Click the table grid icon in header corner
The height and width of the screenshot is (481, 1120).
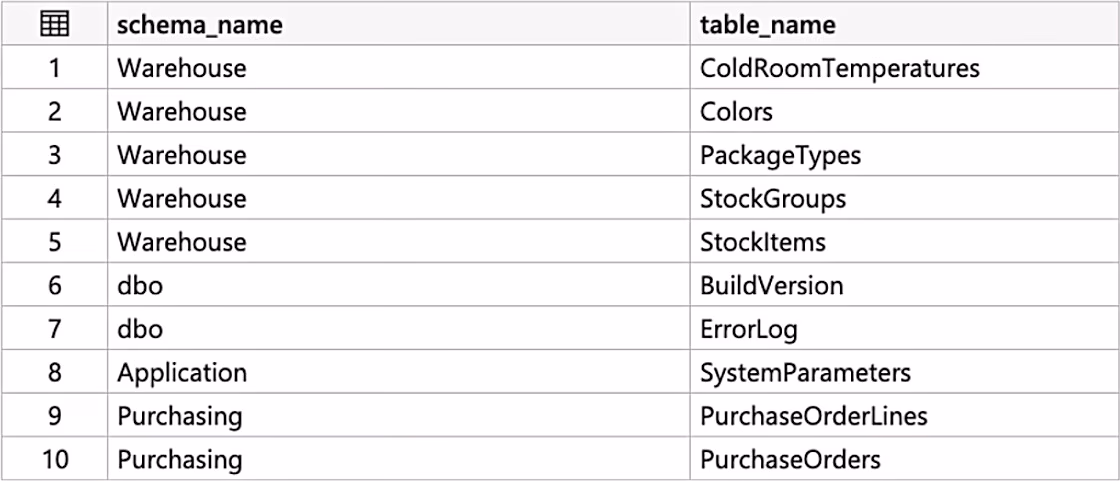54,25
